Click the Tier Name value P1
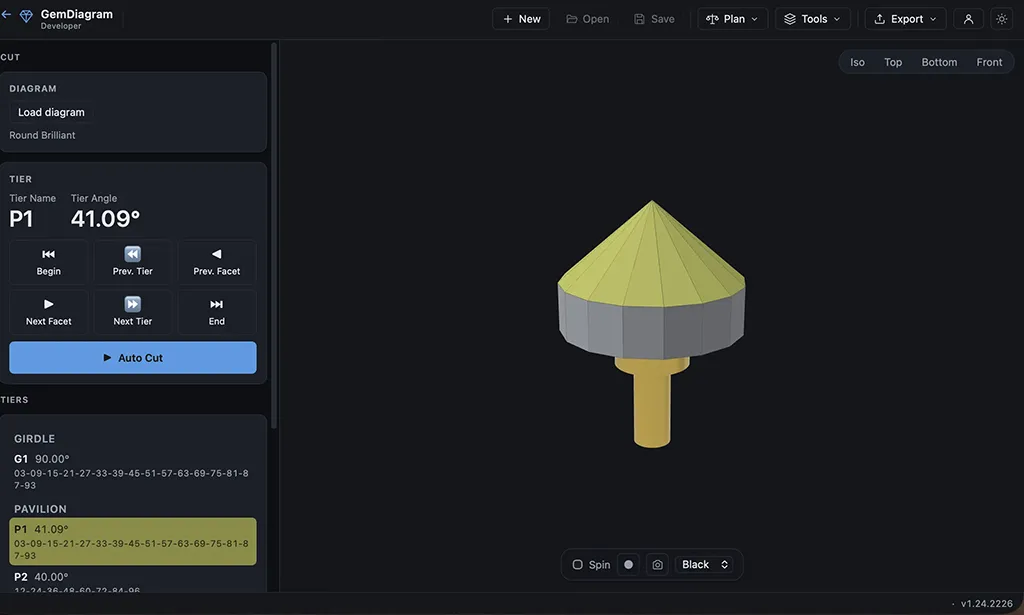Image resolution: width=1024 pixels, height=615 pixels. click(21, 219)
